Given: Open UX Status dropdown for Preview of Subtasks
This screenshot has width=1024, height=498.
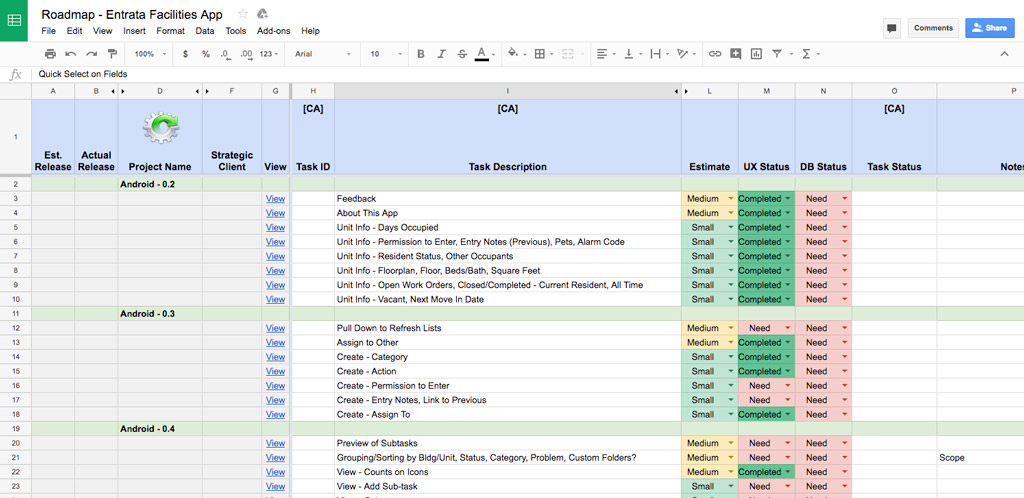Looking at the screenshot, I should (x=788, y=443).
